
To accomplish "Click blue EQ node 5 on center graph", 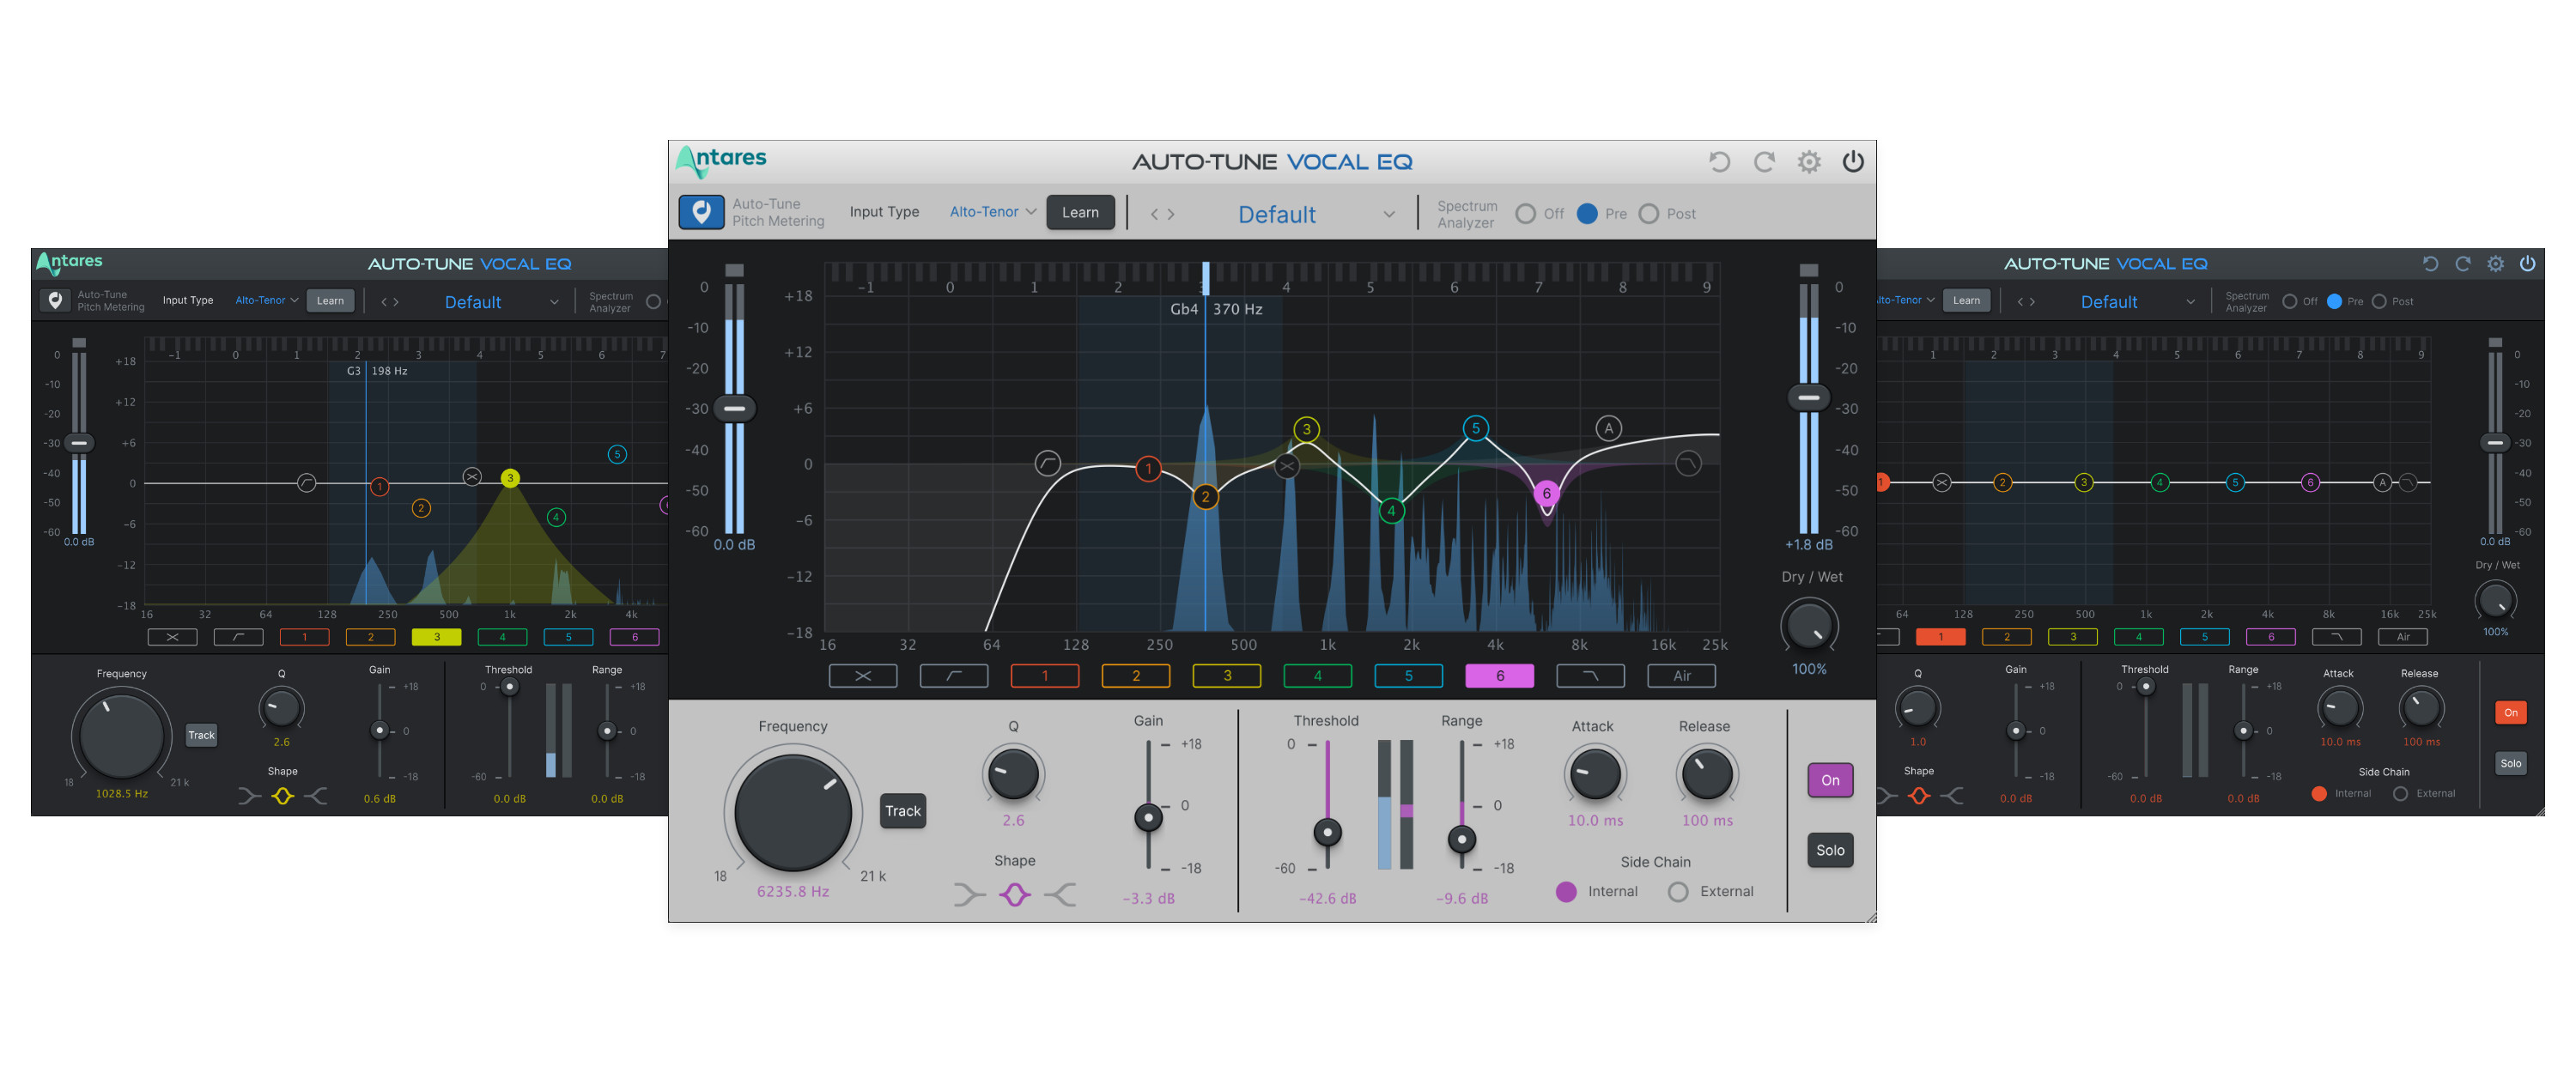I will coord(1476,428).
